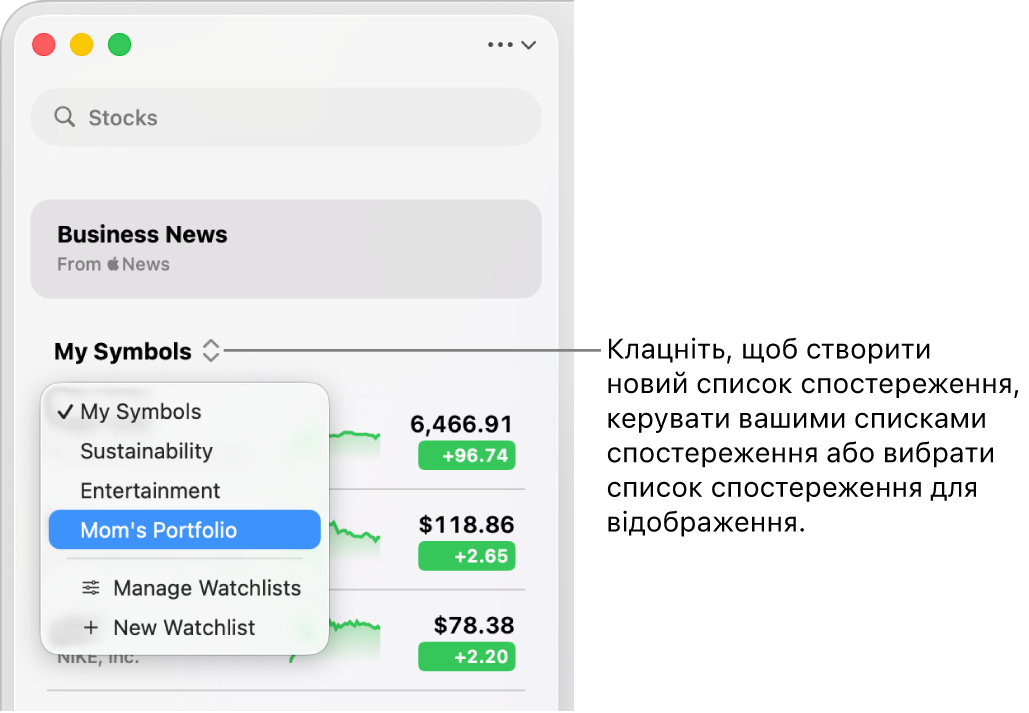Image resolution: width=1029 pixels, height=713 pixels.
Task: Toggle the +96.74 change badge
Action: [x=467, y=456]
